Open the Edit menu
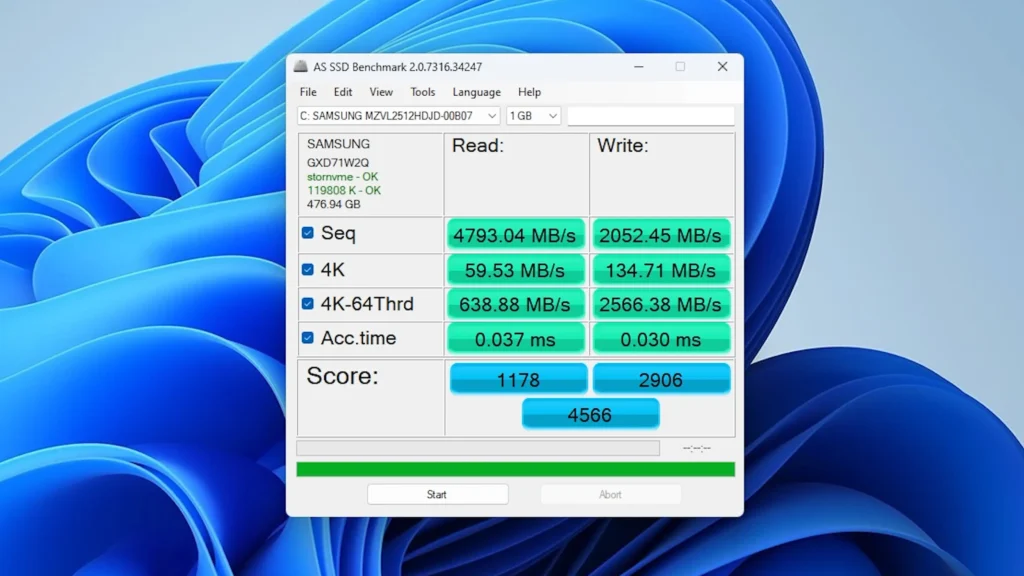 point(343,92)
